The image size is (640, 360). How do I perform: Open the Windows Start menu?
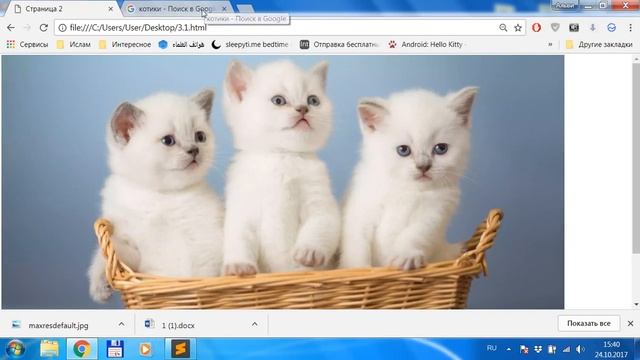[x=15, y=349]
